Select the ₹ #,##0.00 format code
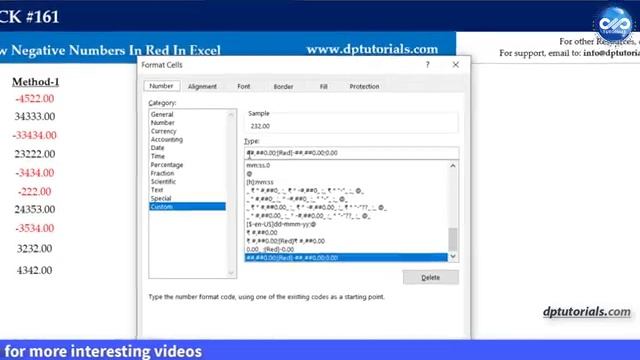 (x=262, y=233)
